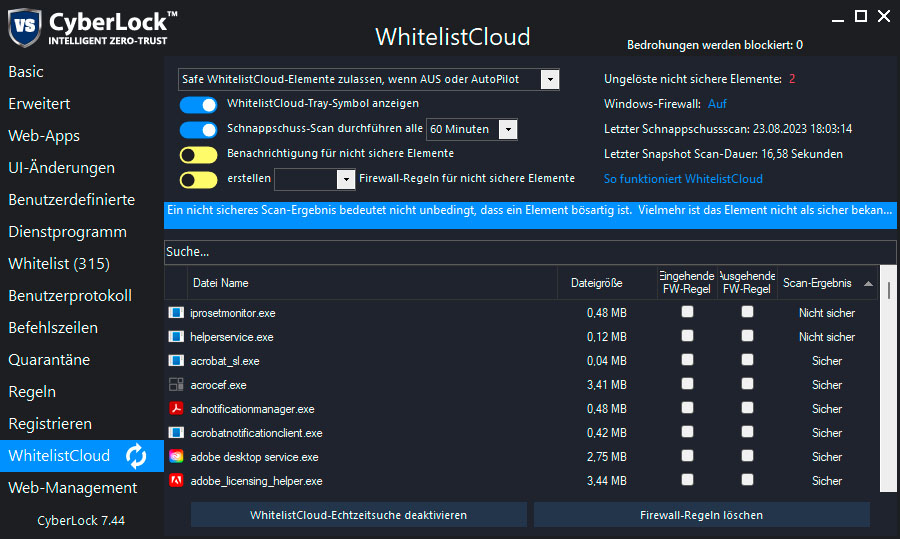The width and height of the screenshot is (900, 539).
Task: Click Nicht sicher result for helperservice.exe
Action: click(827, 337)
